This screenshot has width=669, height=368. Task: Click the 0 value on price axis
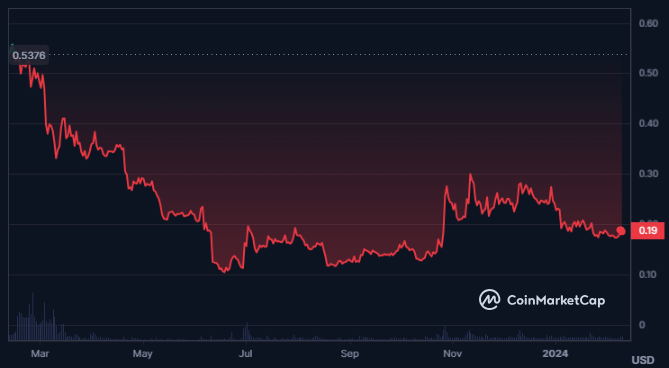click(642, 325)
